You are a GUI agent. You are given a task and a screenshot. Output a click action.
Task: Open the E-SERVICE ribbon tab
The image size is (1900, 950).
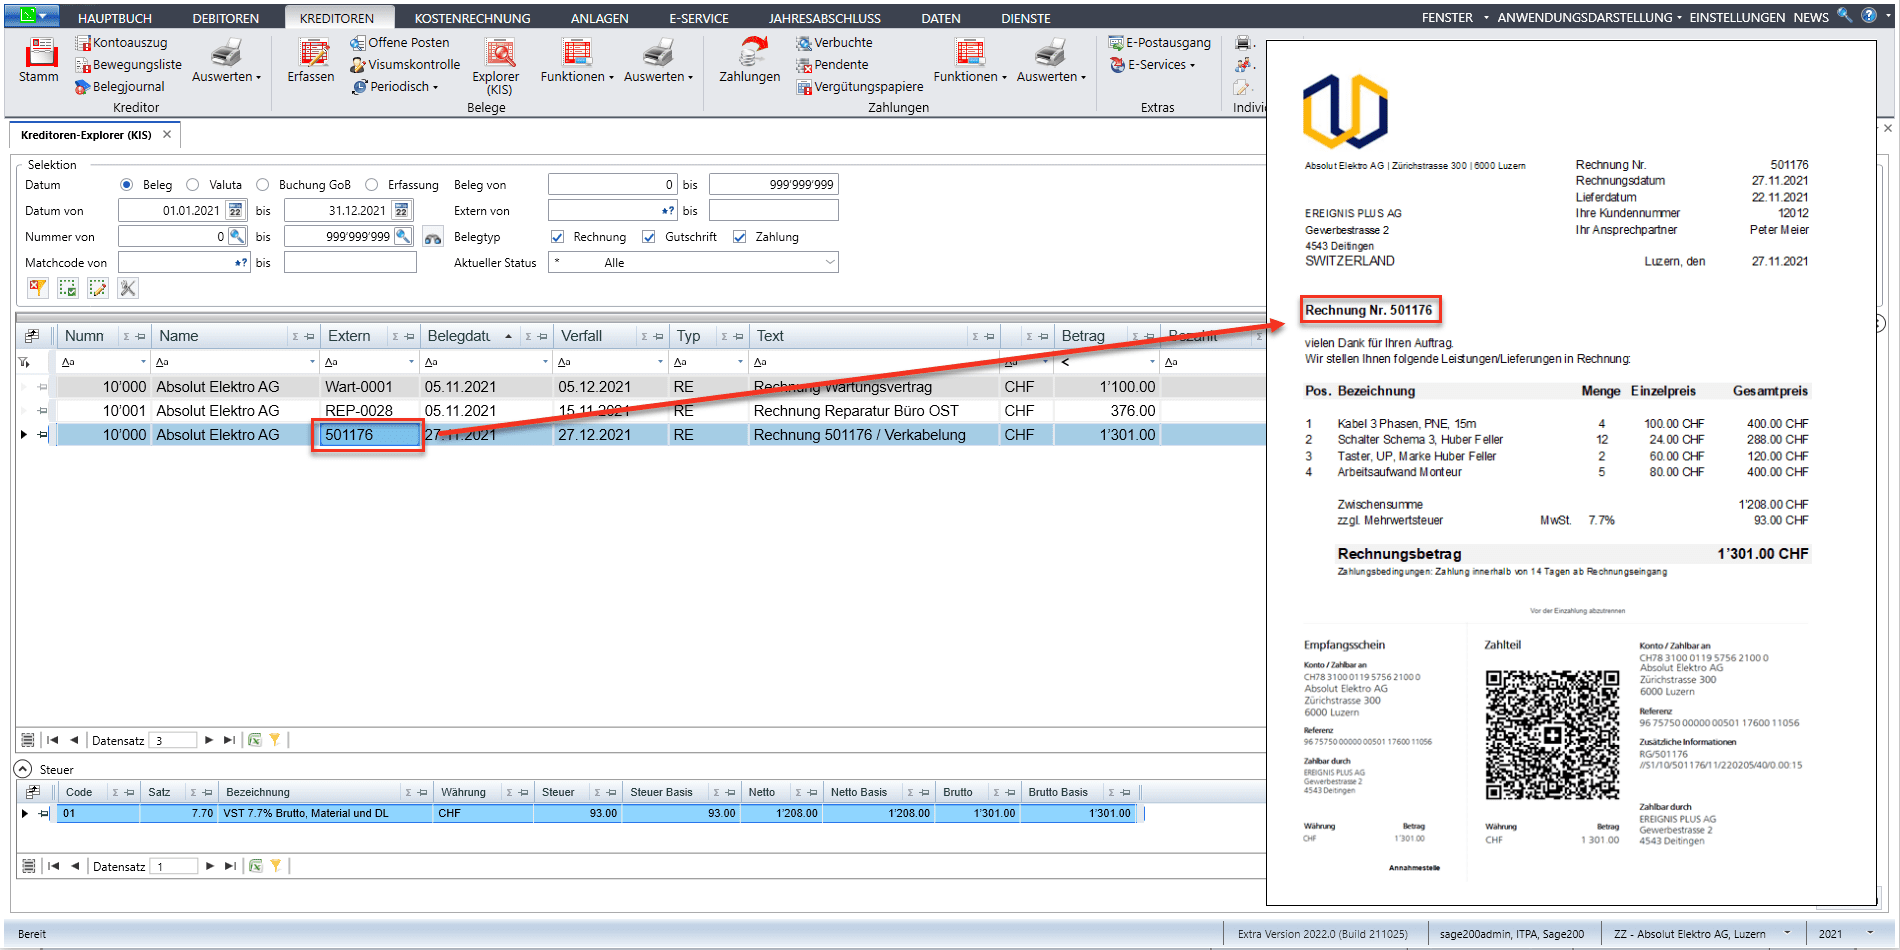(699, 18)
